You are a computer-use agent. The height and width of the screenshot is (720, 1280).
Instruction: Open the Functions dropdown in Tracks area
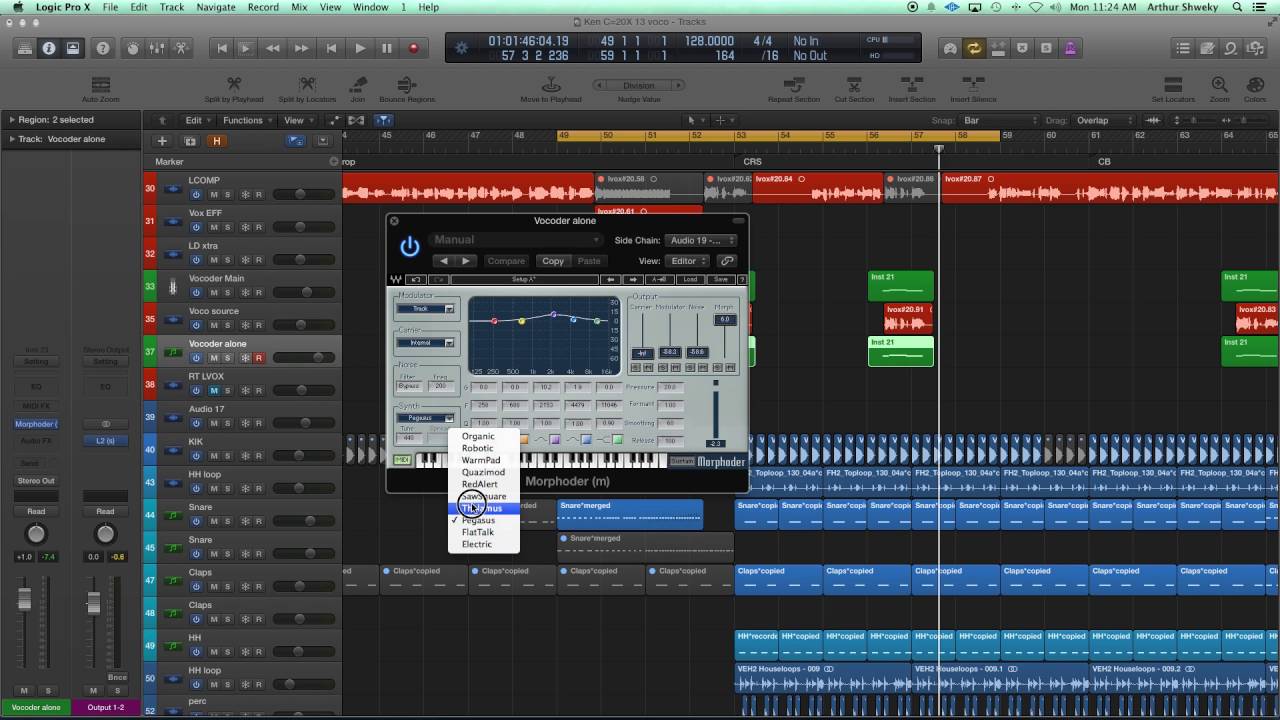tap(246, 120)
